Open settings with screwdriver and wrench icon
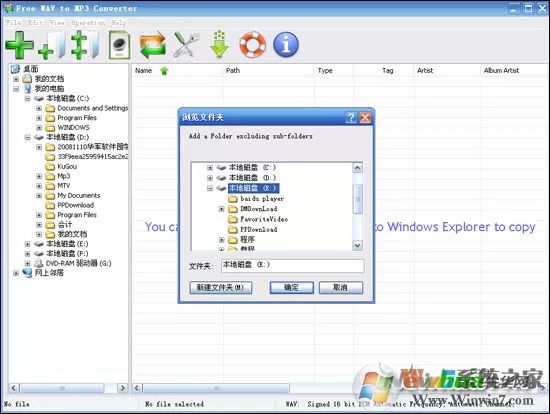Image resolution: width=550 pixels, height=414 pixels. point(187,44)
